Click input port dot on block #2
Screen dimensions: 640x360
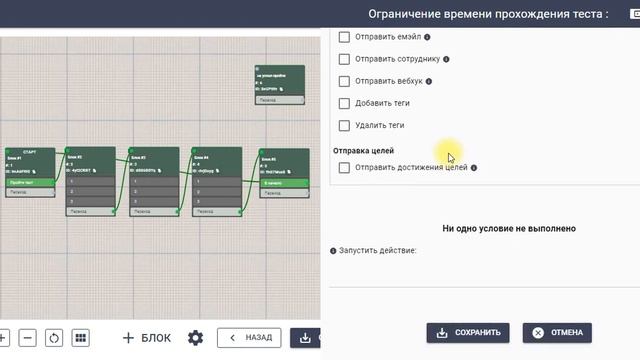pos(68,150)
